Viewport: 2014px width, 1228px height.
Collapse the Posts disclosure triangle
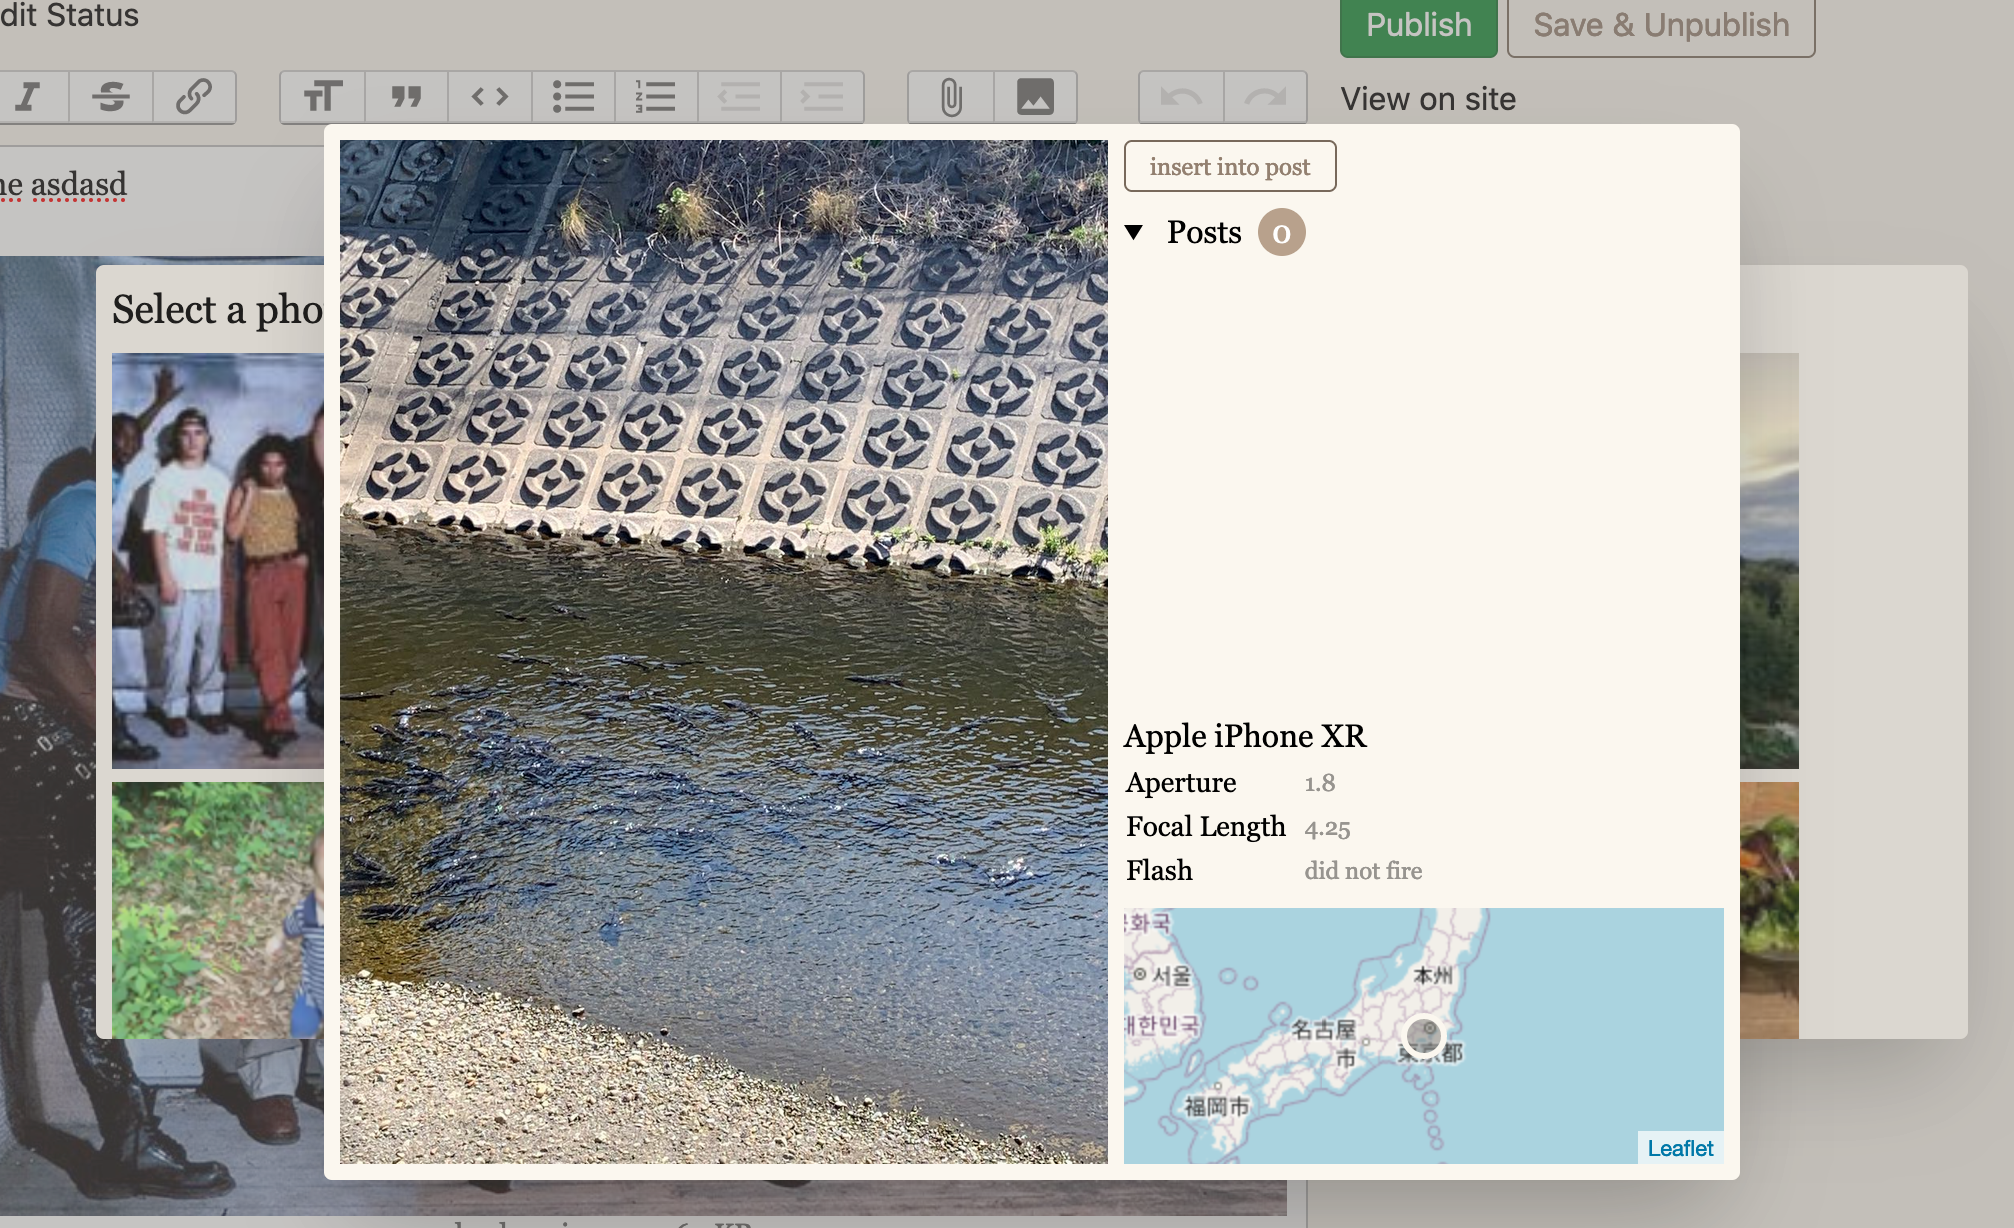[1134, 232]
